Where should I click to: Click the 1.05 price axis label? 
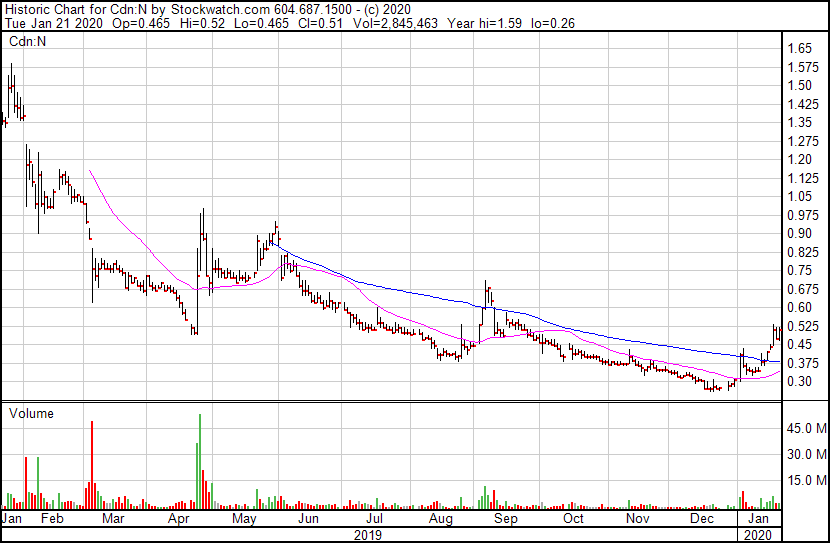[799, 196]
